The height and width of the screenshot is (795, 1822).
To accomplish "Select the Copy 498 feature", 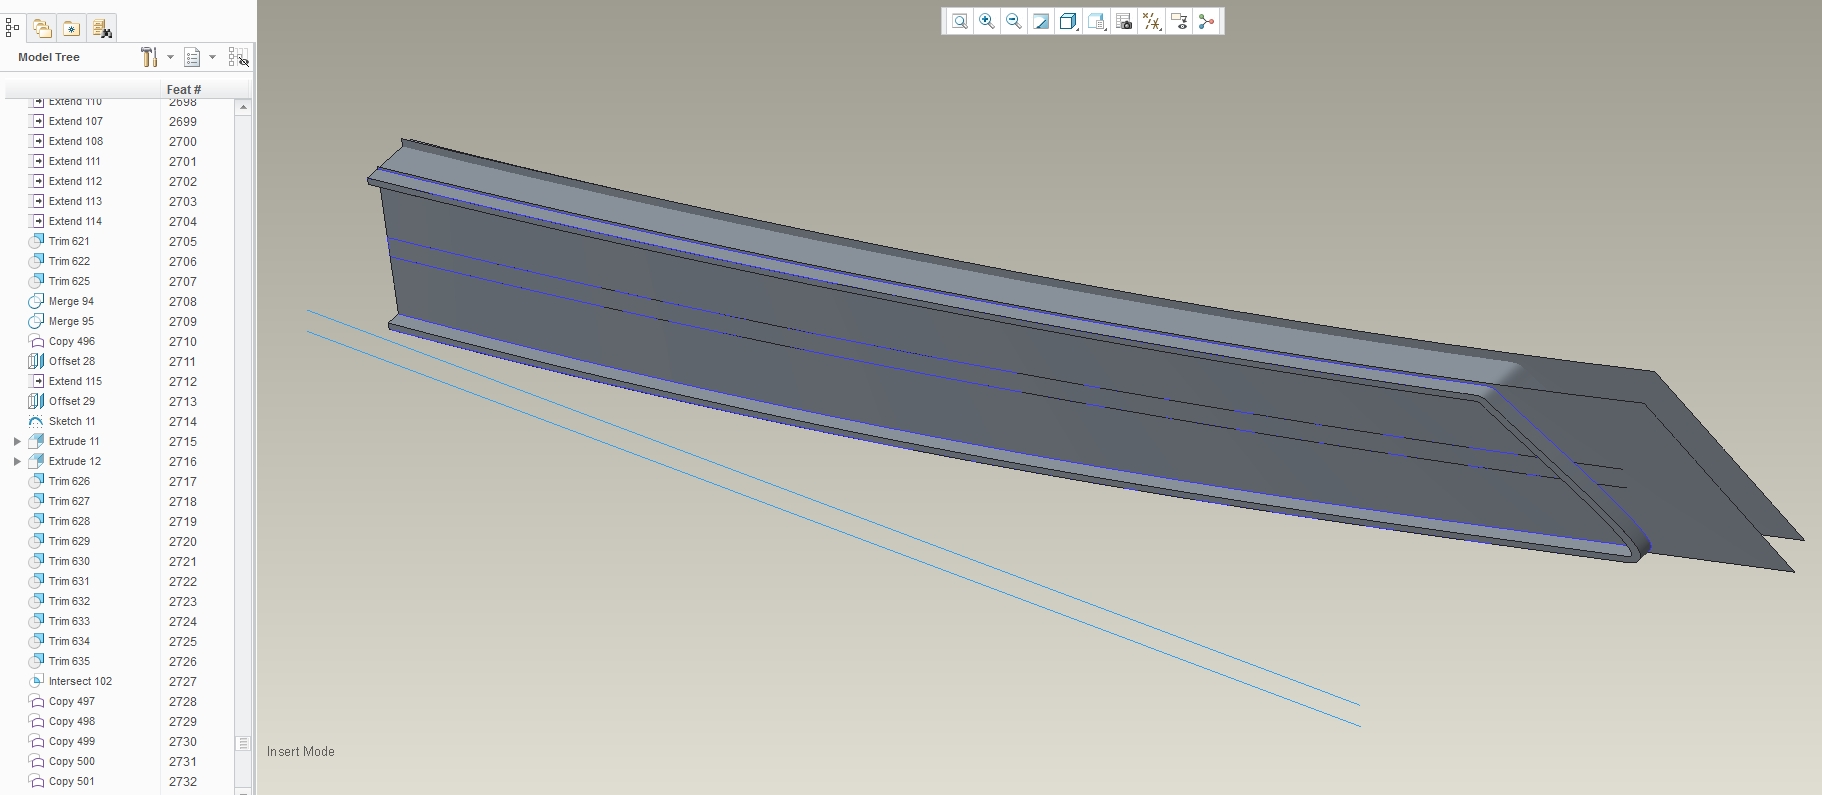I will (72, 721).
